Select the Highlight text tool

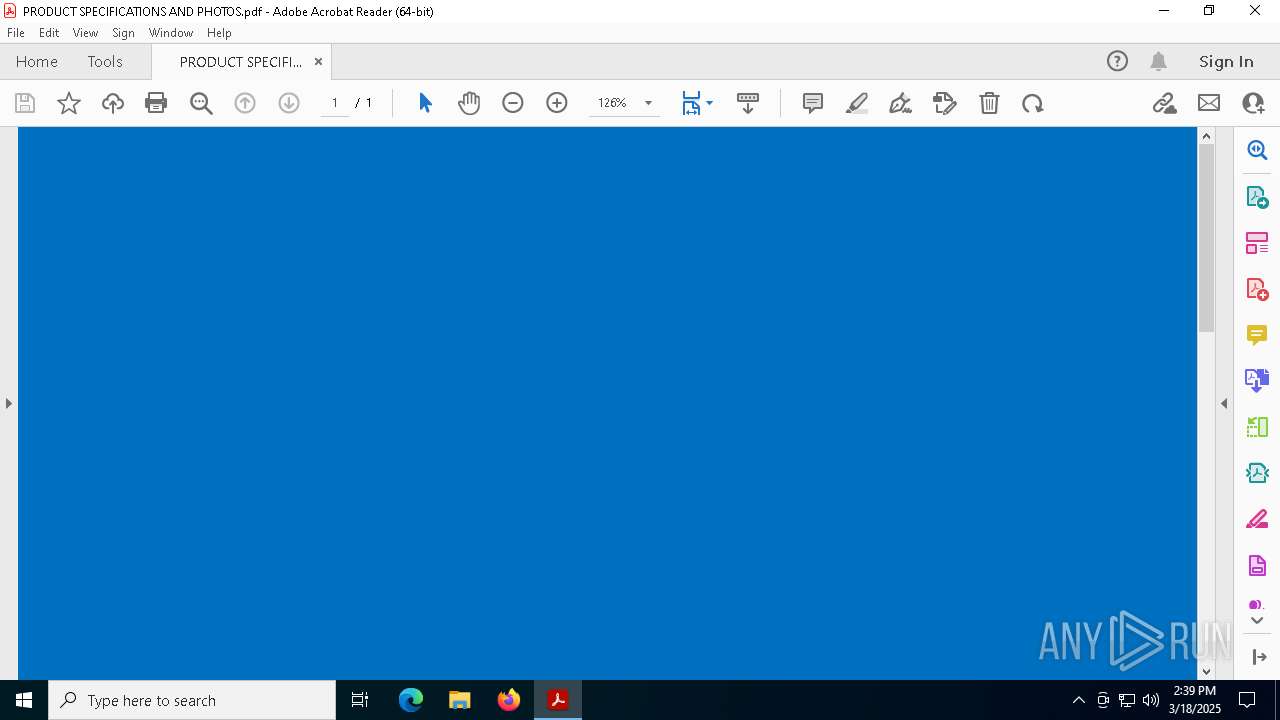857,103
